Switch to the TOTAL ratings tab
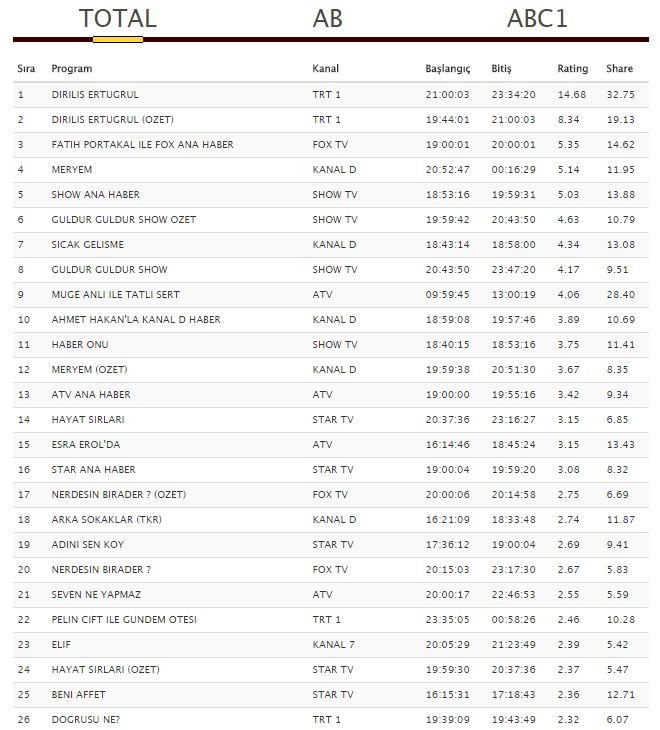This screenshot has height=730, width=660. [118, 19]
